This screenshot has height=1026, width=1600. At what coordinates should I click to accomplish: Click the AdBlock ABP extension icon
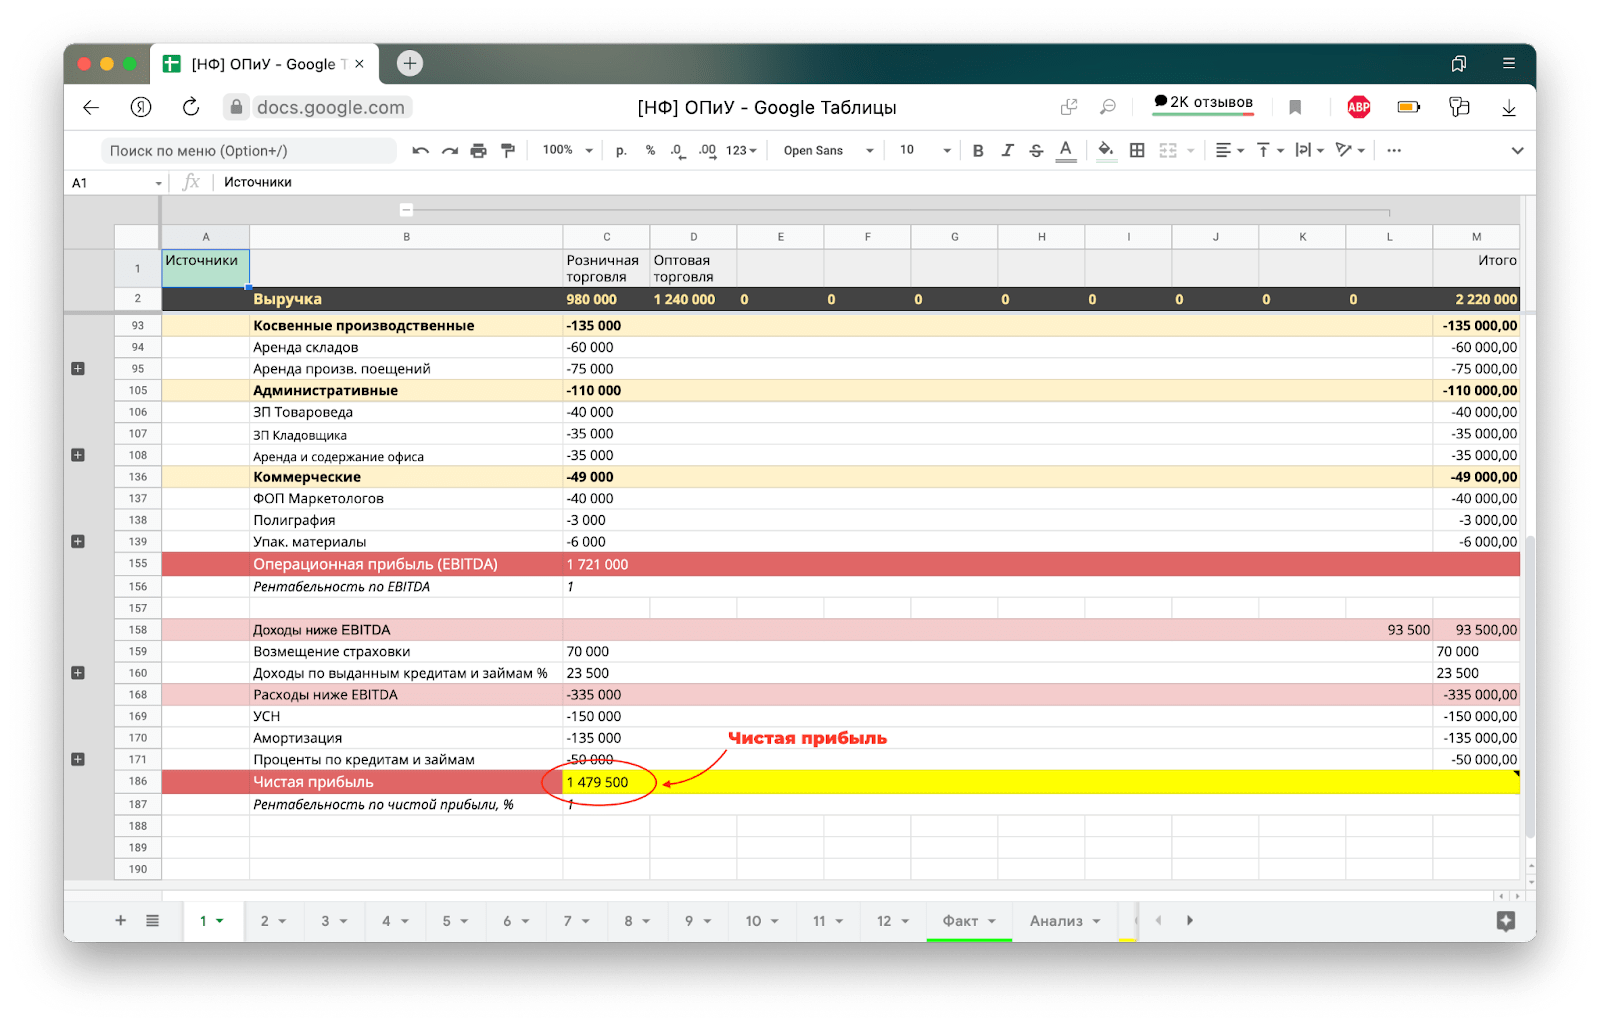[x=1358, y=108]
